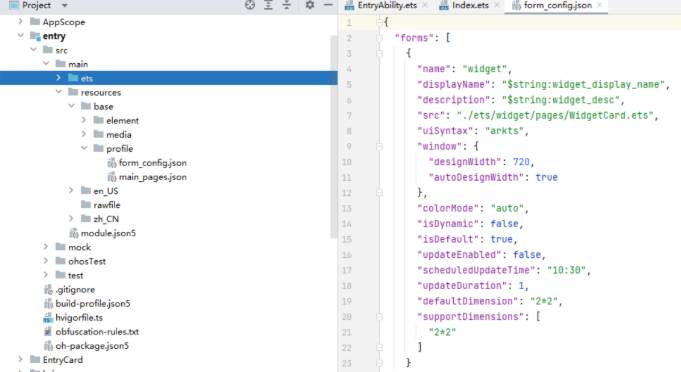Select module.json5 file
This screenshot has height=372, width=681.
pyautogui.click(x=108, y=233)
